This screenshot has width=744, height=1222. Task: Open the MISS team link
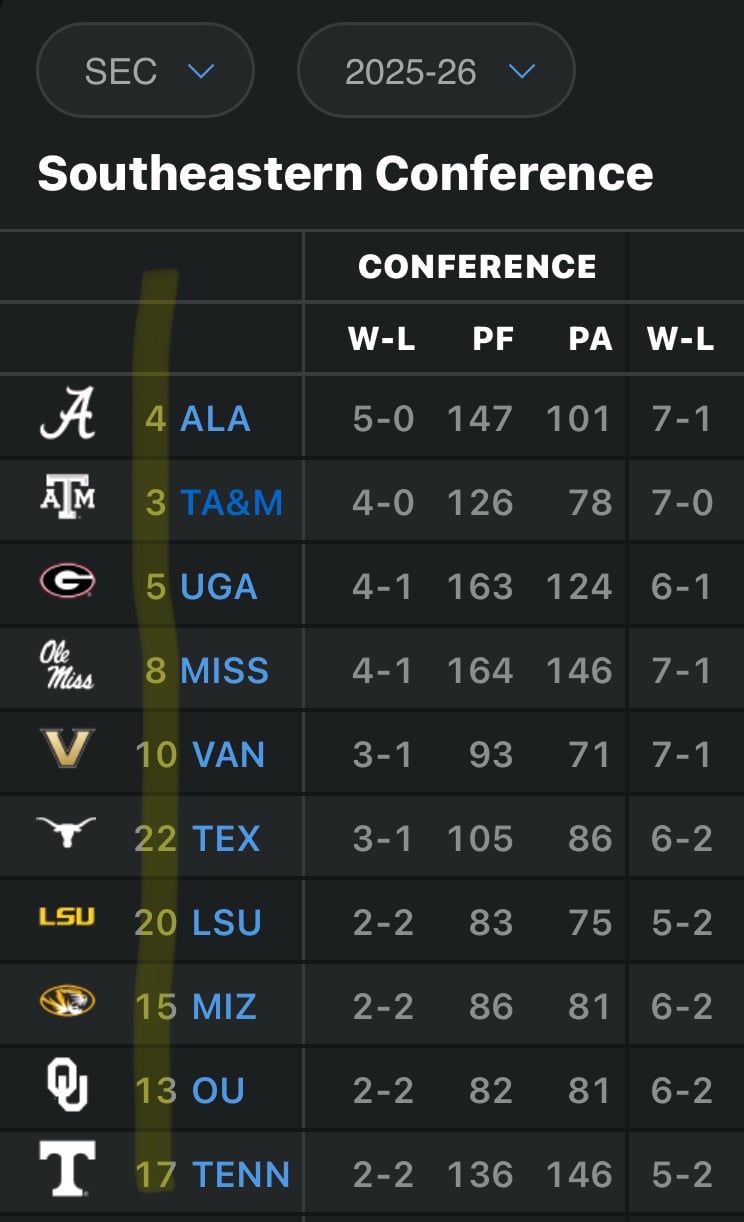(x=225, y=670)
